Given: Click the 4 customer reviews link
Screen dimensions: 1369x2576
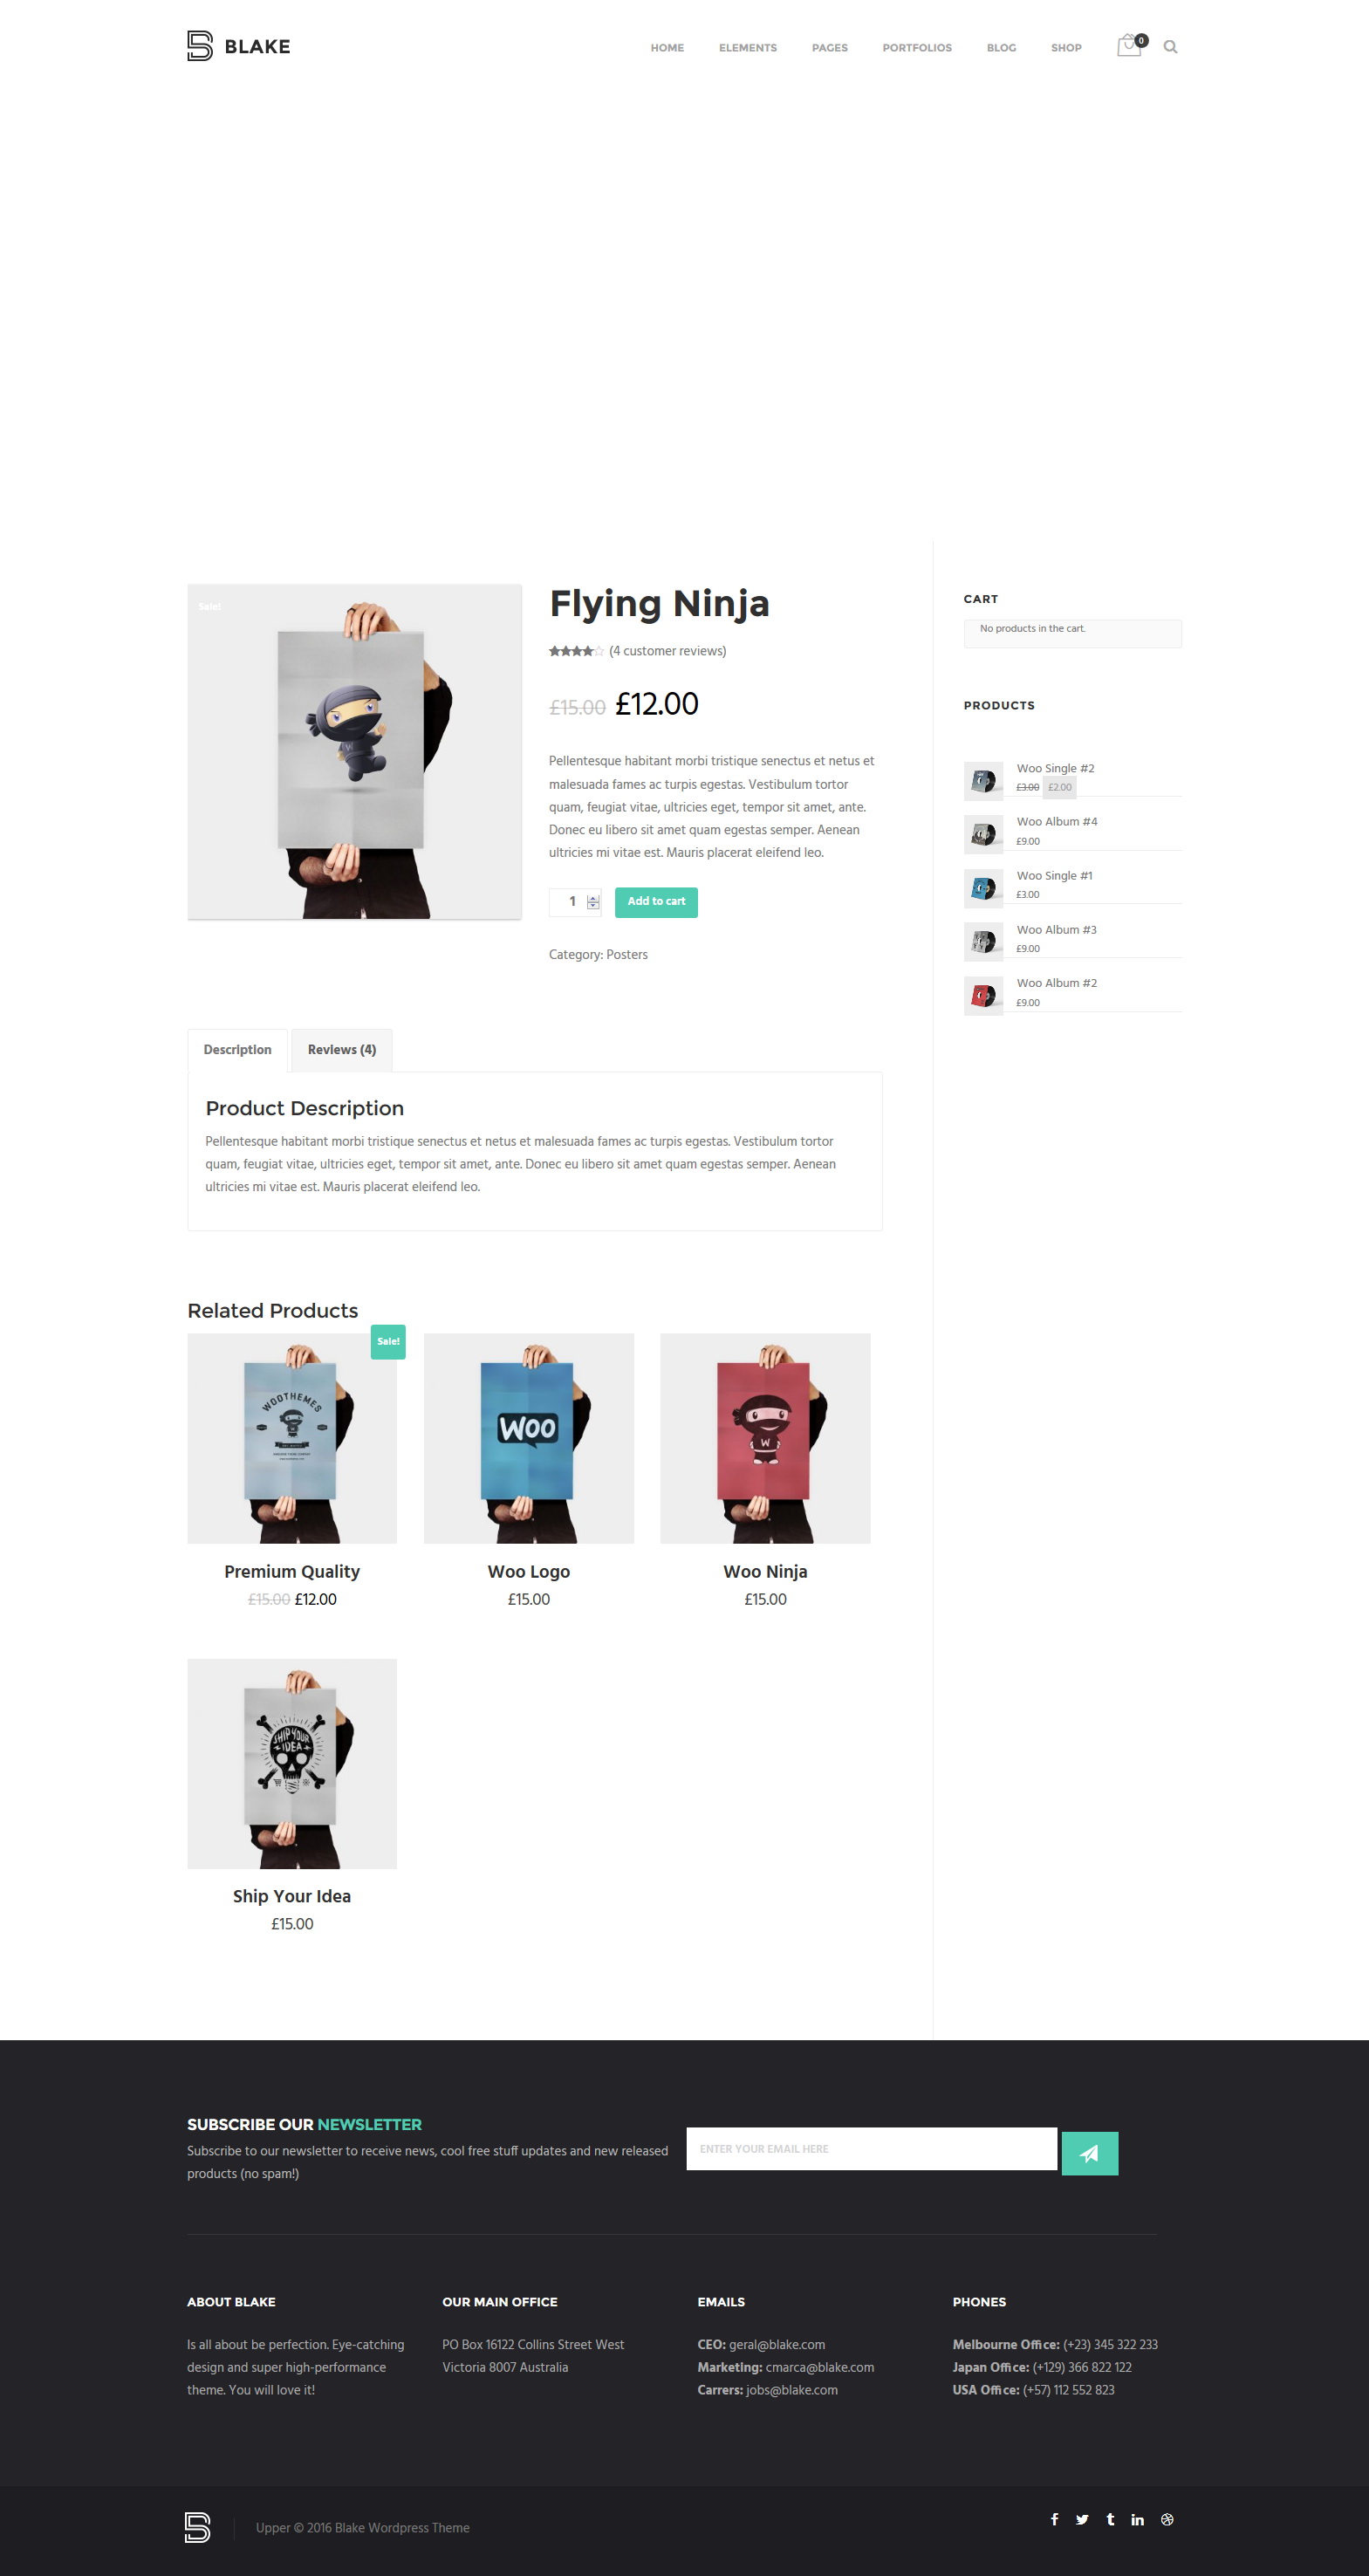Looking at the screenshot, I should 667,651.
